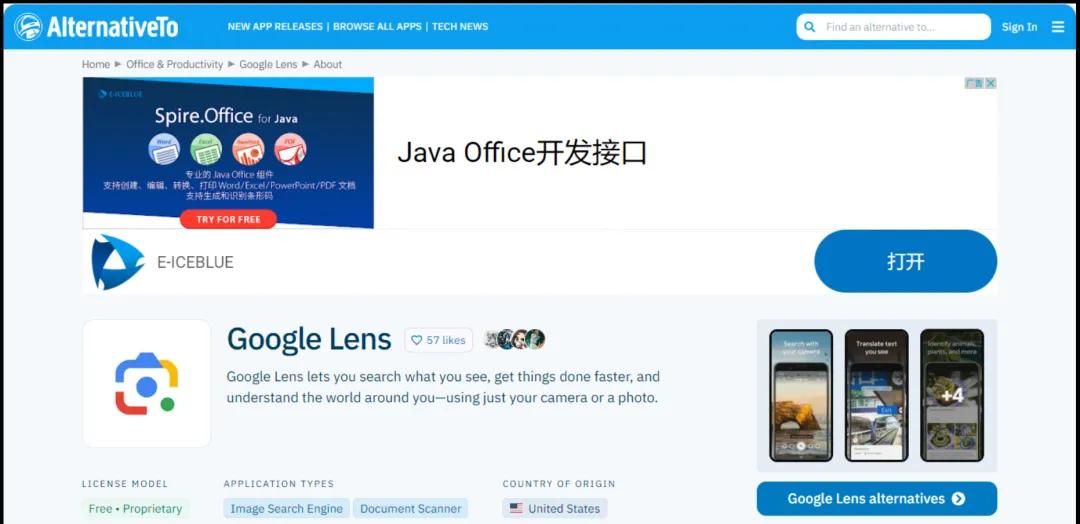Click arrow icon in Google Lens alternatives button
Viewport: 1080px width, 524px height.
click(958, 499)
